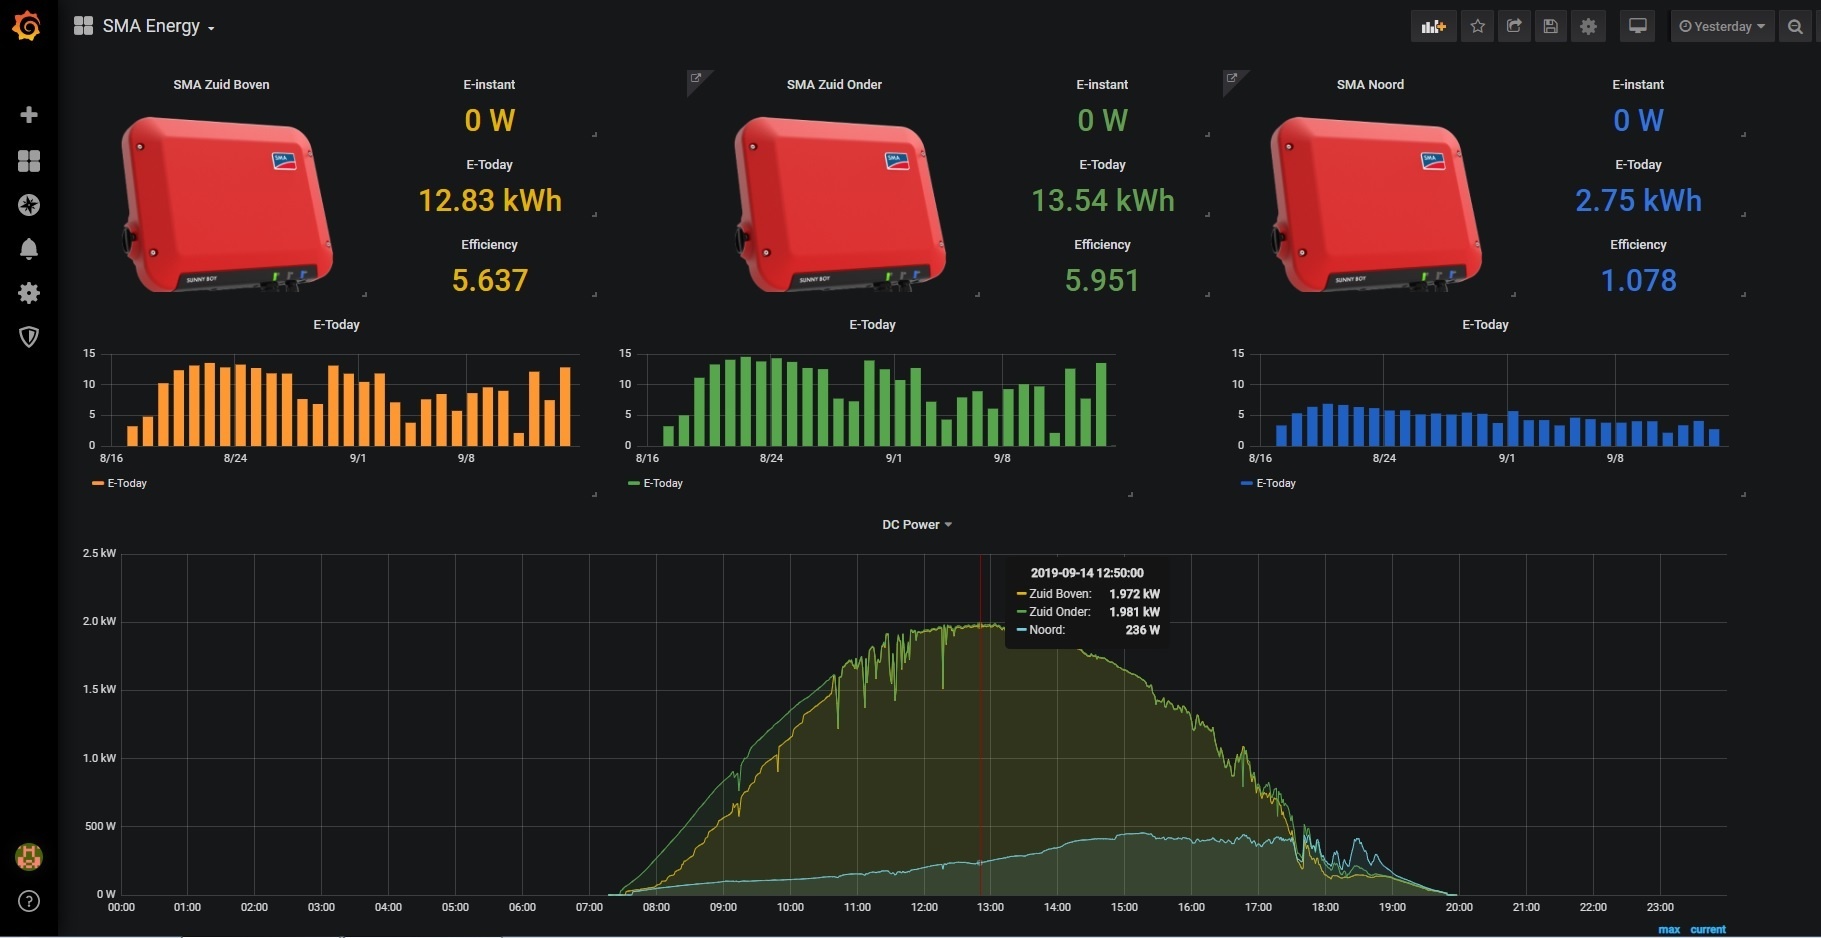Open the E-instant title above the blue 0 W
1821x938 pixels.
pos(1638,85)
